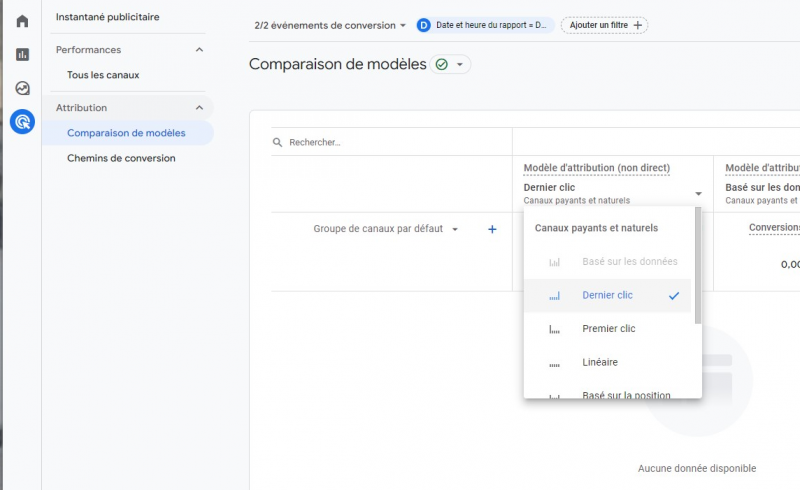The height and width of the screenshot is (490, 800).
Task: Click the Premier clic bar icon
Action: [x=555, y=329]
